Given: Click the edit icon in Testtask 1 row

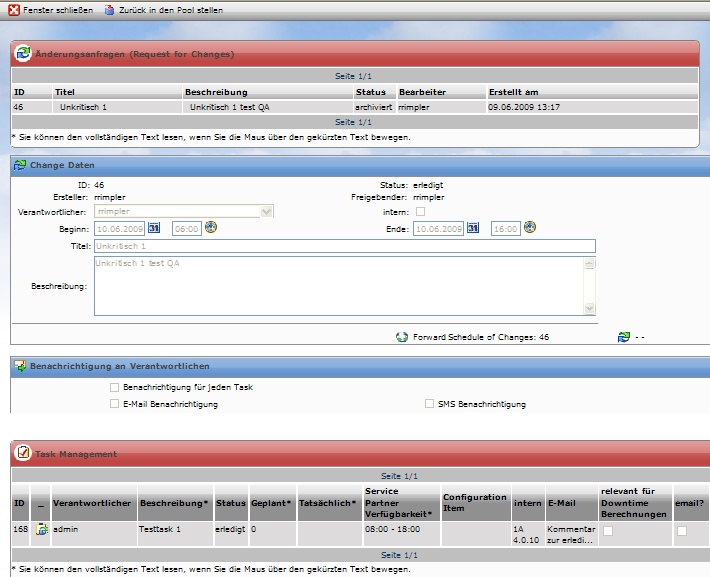Looking at the screenshot, I should (x=42, y=529).
